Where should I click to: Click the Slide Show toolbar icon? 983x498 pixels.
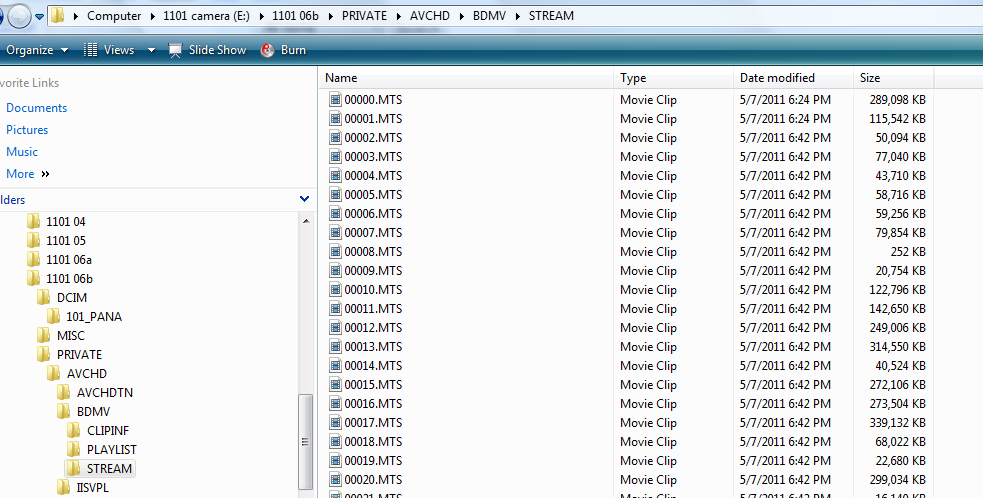(176, 50)
